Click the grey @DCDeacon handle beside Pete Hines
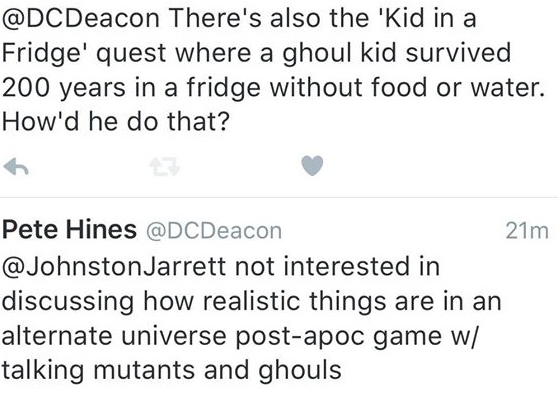Screen dimensions: 558x393 214,231
